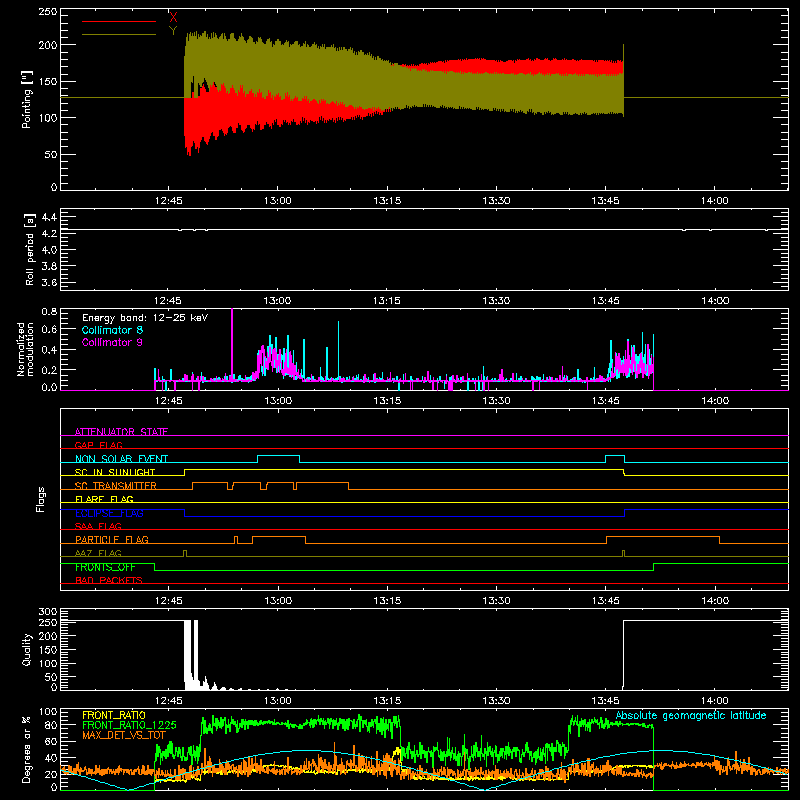Click the 'Collimator 8' legend entry
800x800 pixels.
click(x=112, y=330)
